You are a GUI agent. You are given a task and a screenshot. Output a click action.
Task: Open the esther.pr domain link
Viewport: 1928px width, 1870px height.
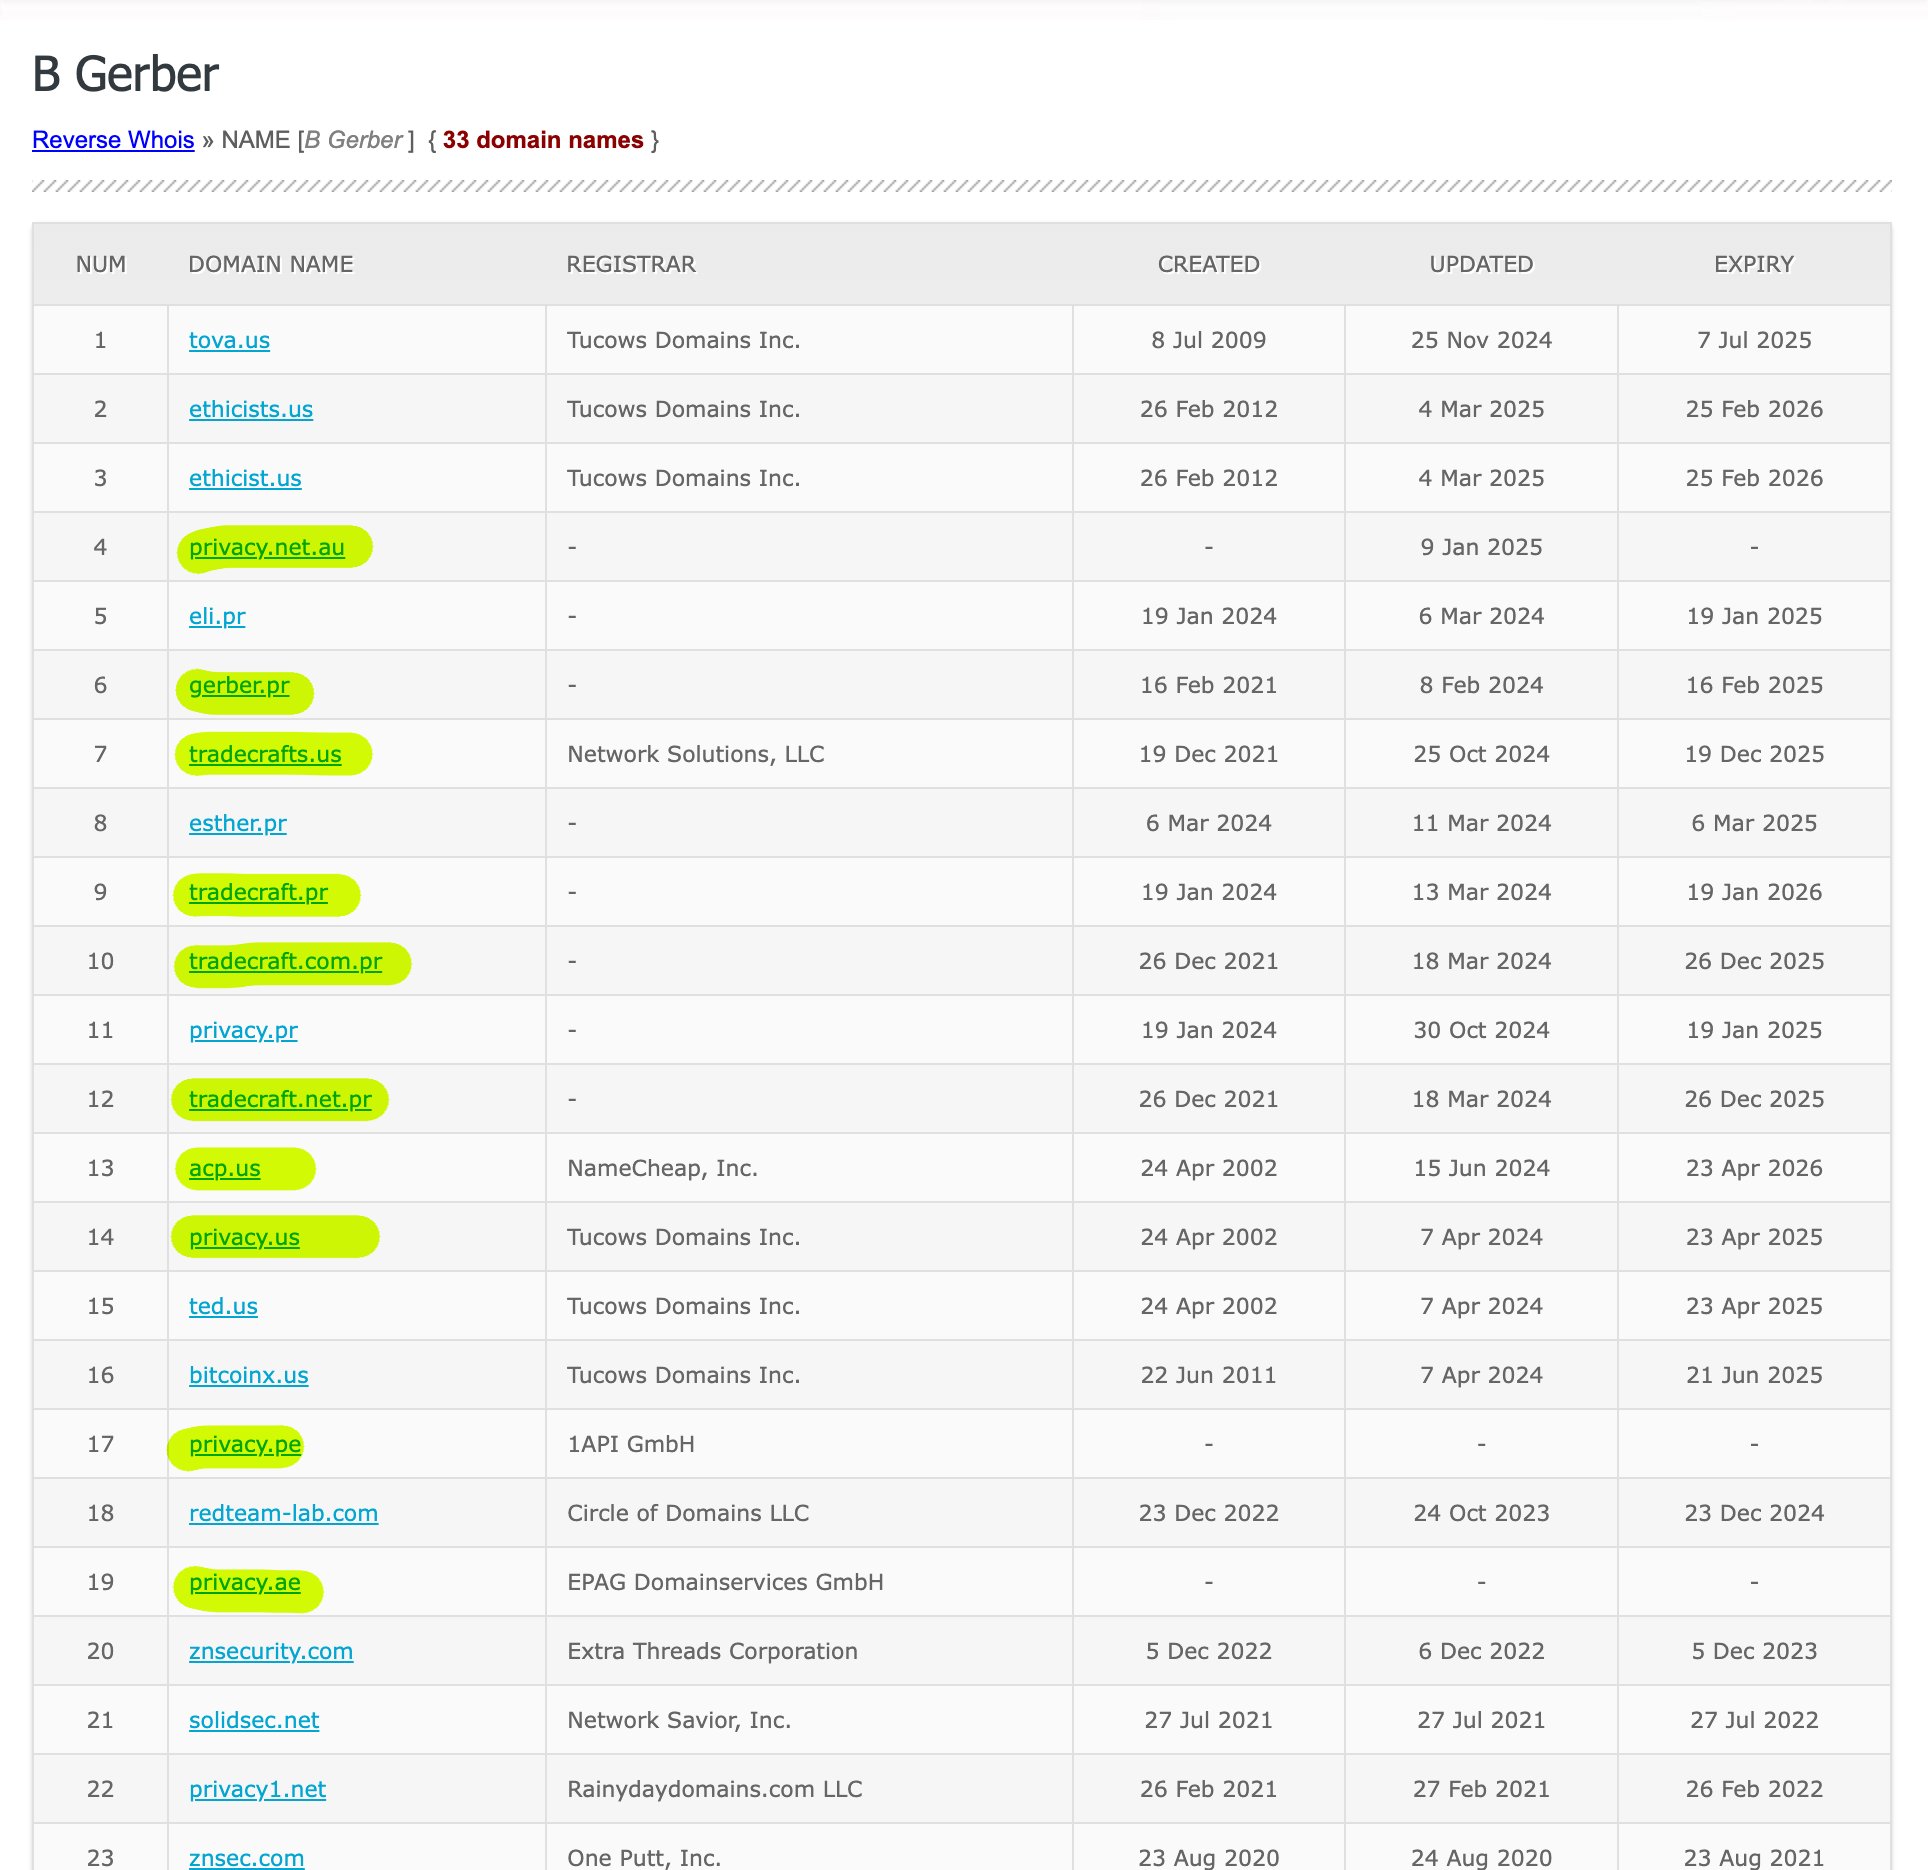pos(238,823)
